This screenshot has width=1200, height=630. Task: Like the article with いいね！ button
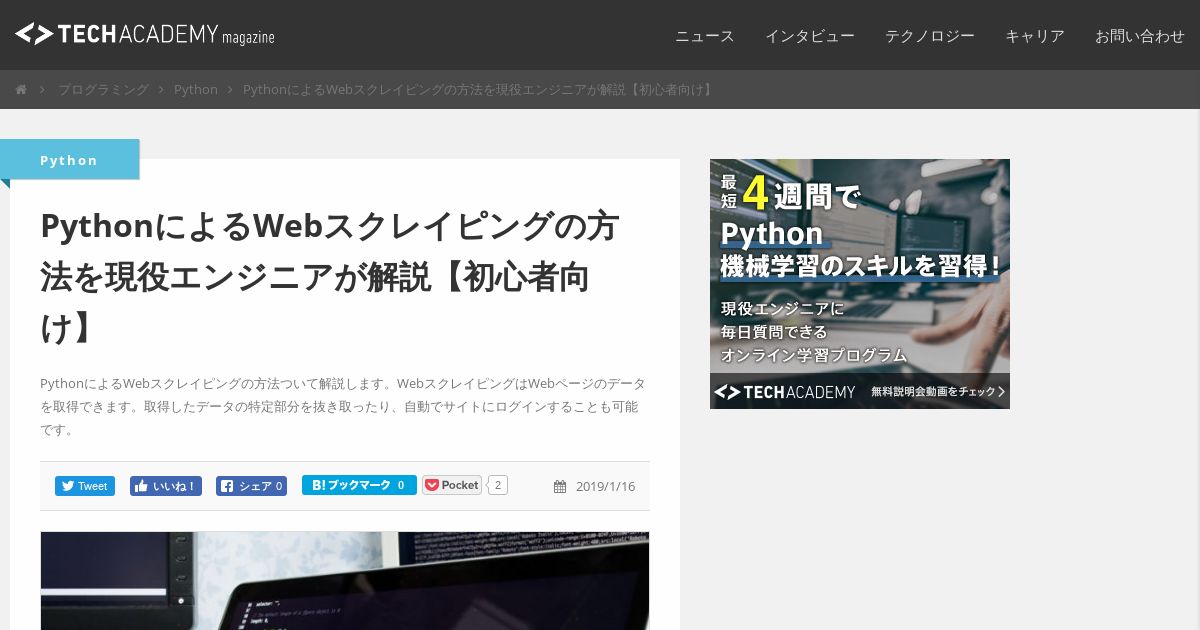(x=166, y=486)
